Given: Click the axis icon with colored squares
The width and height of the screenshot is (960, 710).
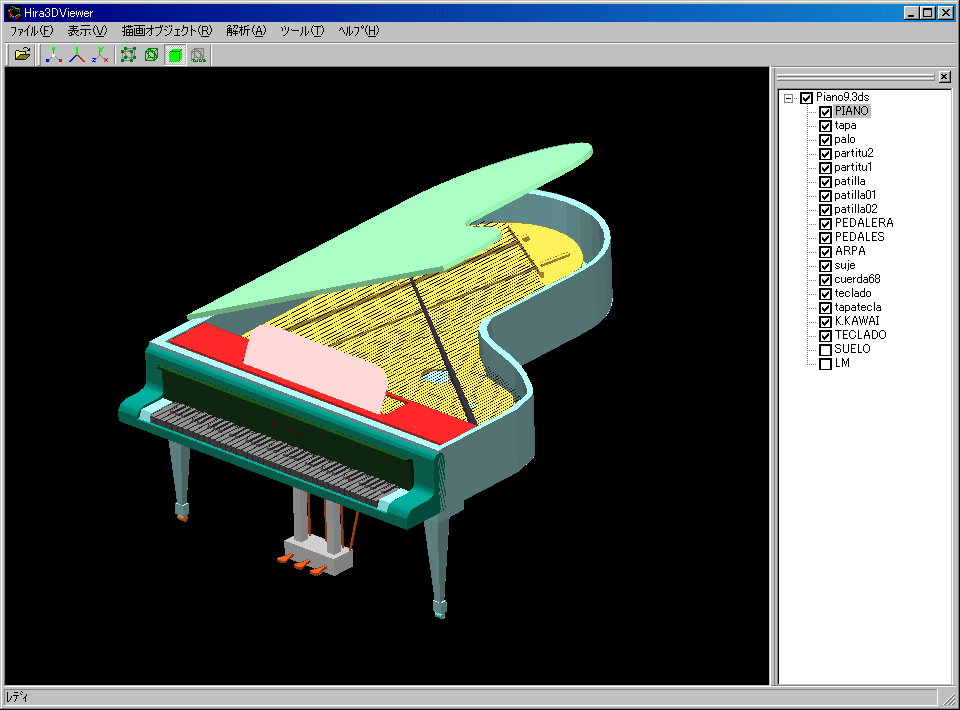Looking at the screenshot, I should pyautogui.click(x=54, y=54).
